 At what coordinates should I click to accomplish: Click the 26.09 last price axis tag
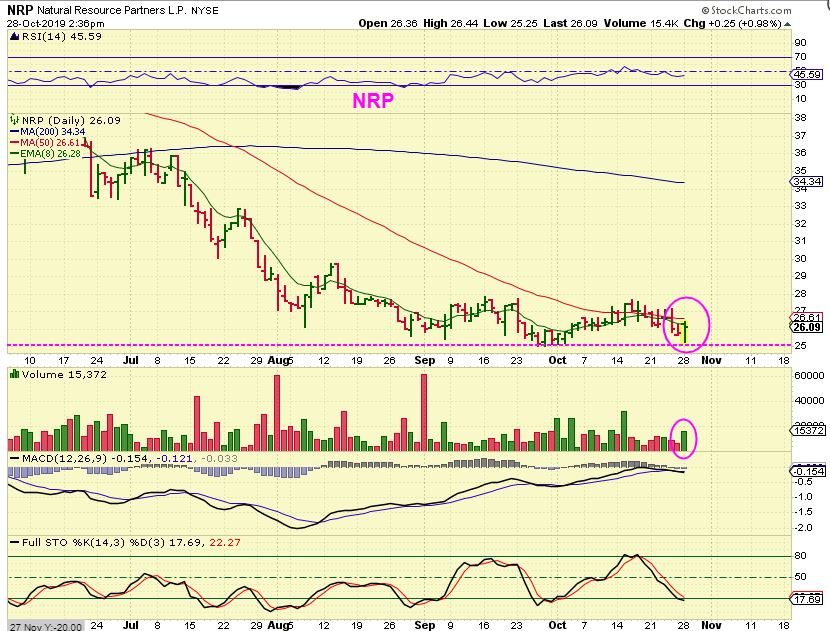[x=807, y=327]
